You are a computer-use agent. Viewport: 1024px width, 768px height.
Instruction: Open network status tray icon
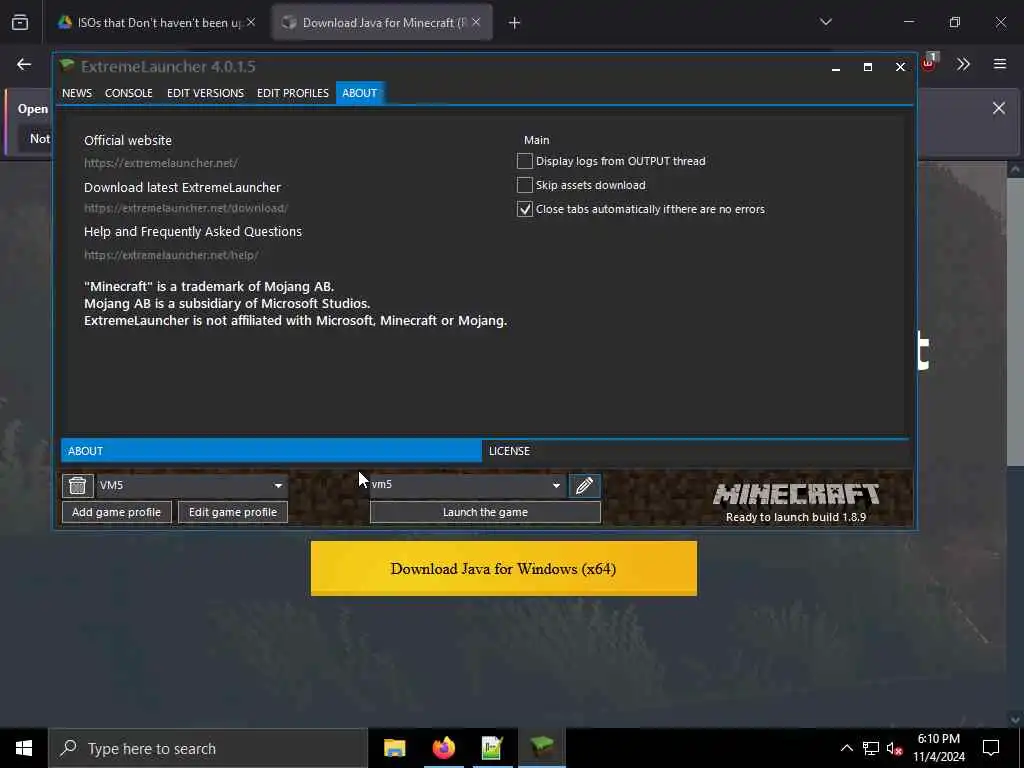click(x=871, y=748)
